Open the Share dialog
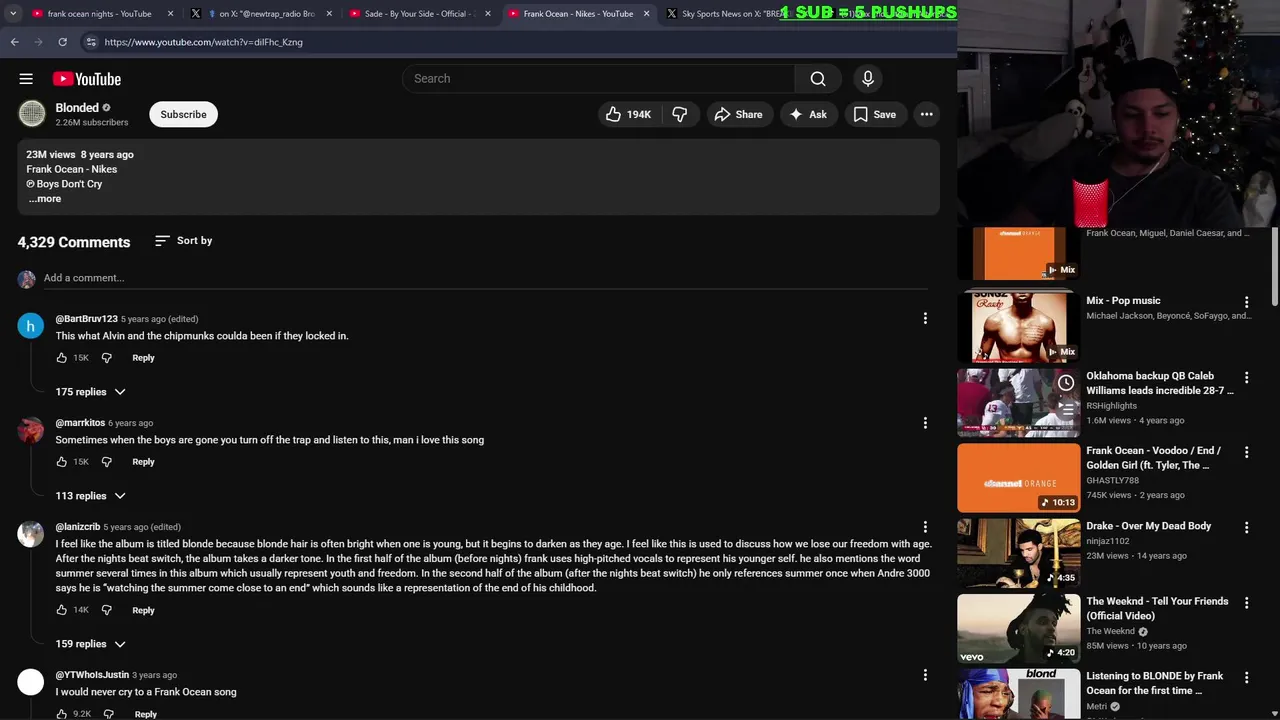 point(738,114)
